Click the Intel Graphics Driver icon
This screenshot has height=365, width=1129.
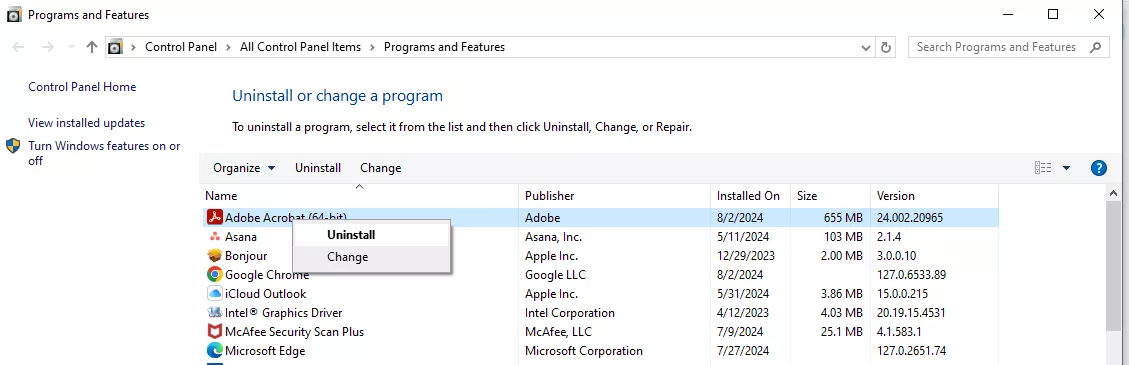tap(214, 312)
